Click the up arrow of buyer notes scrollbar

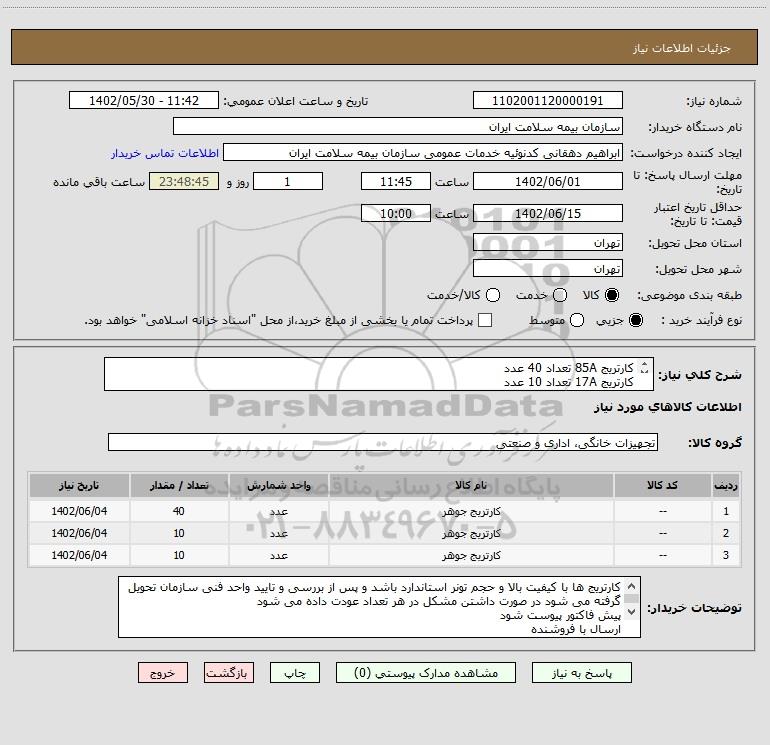(x=632, y=586)
